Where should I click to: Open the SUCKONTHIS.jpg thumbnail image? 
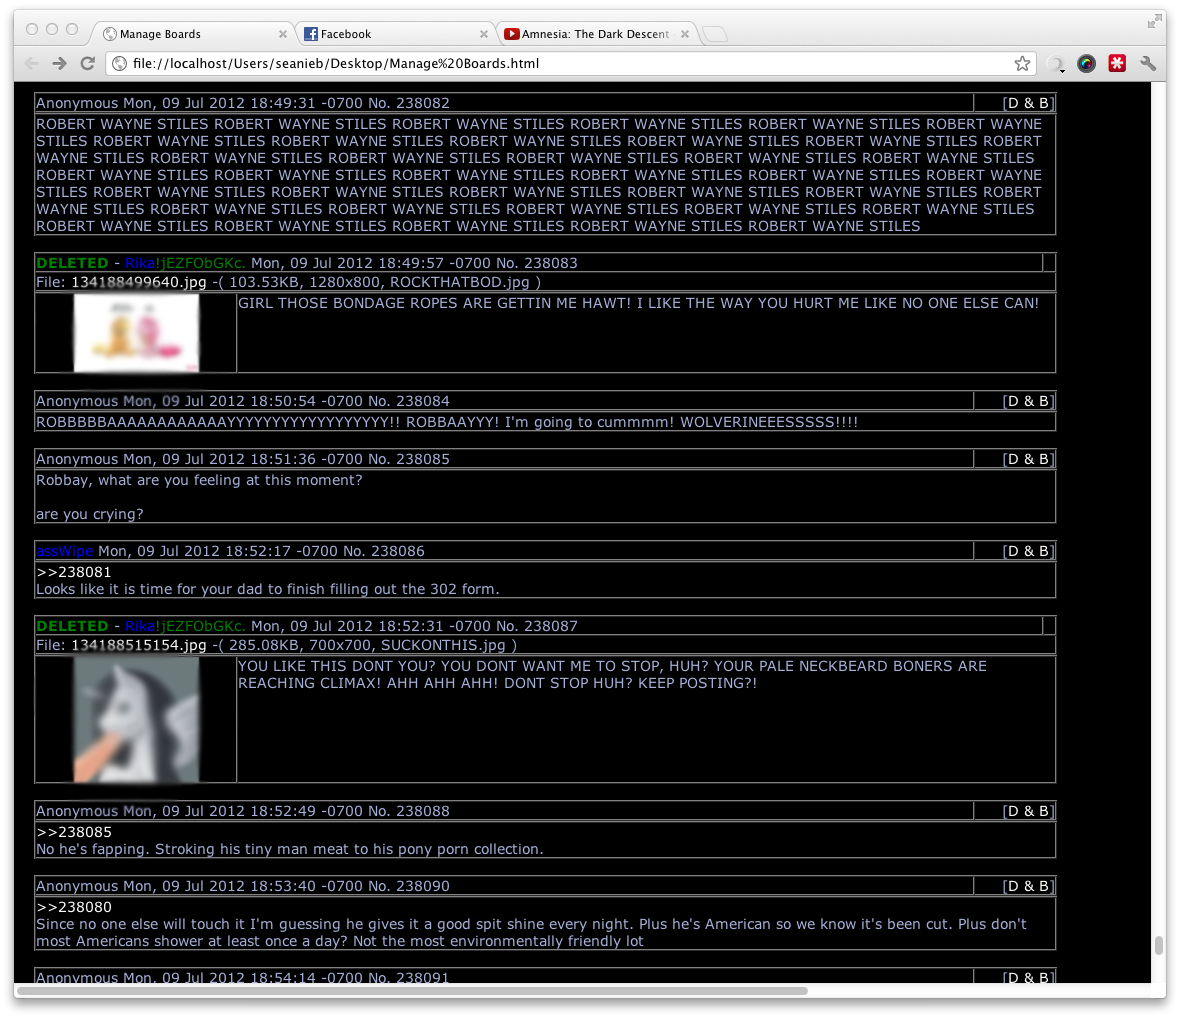[136, 719]
